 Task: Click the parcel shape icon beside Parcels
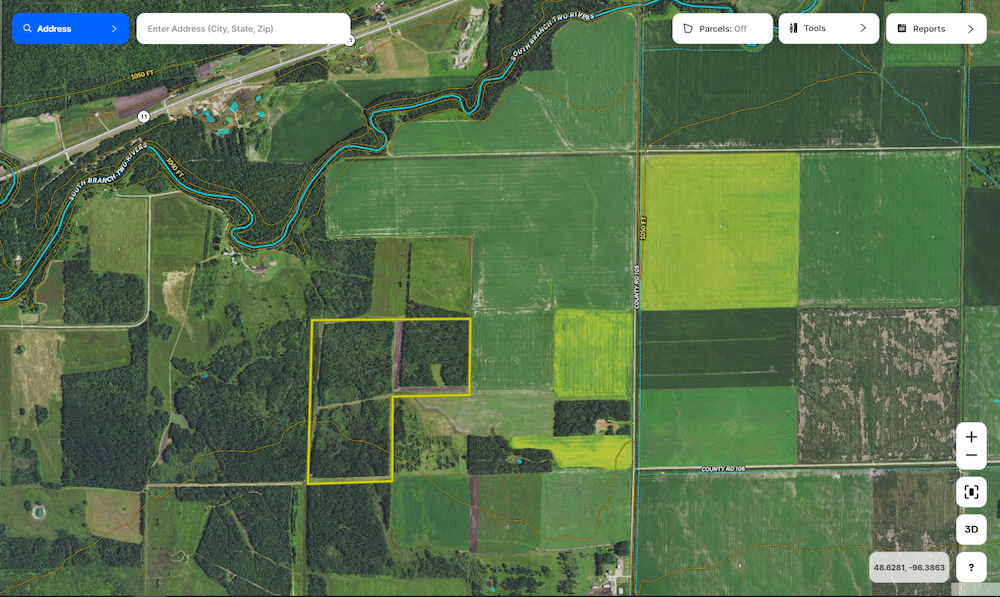[x=688, y=29]
